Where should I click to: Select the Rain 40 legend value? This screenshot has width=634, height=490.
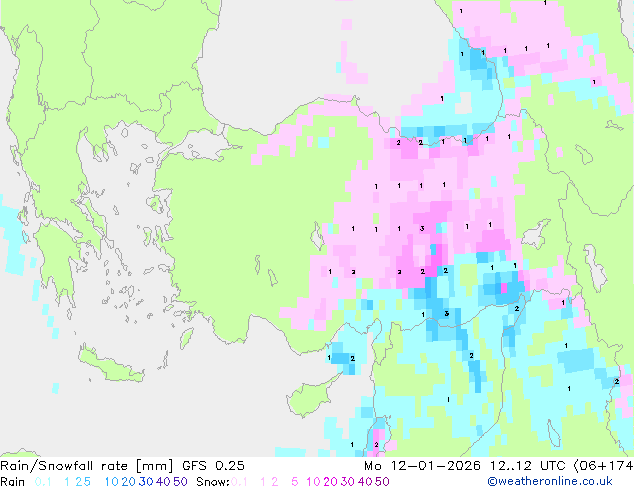(163, 482)
